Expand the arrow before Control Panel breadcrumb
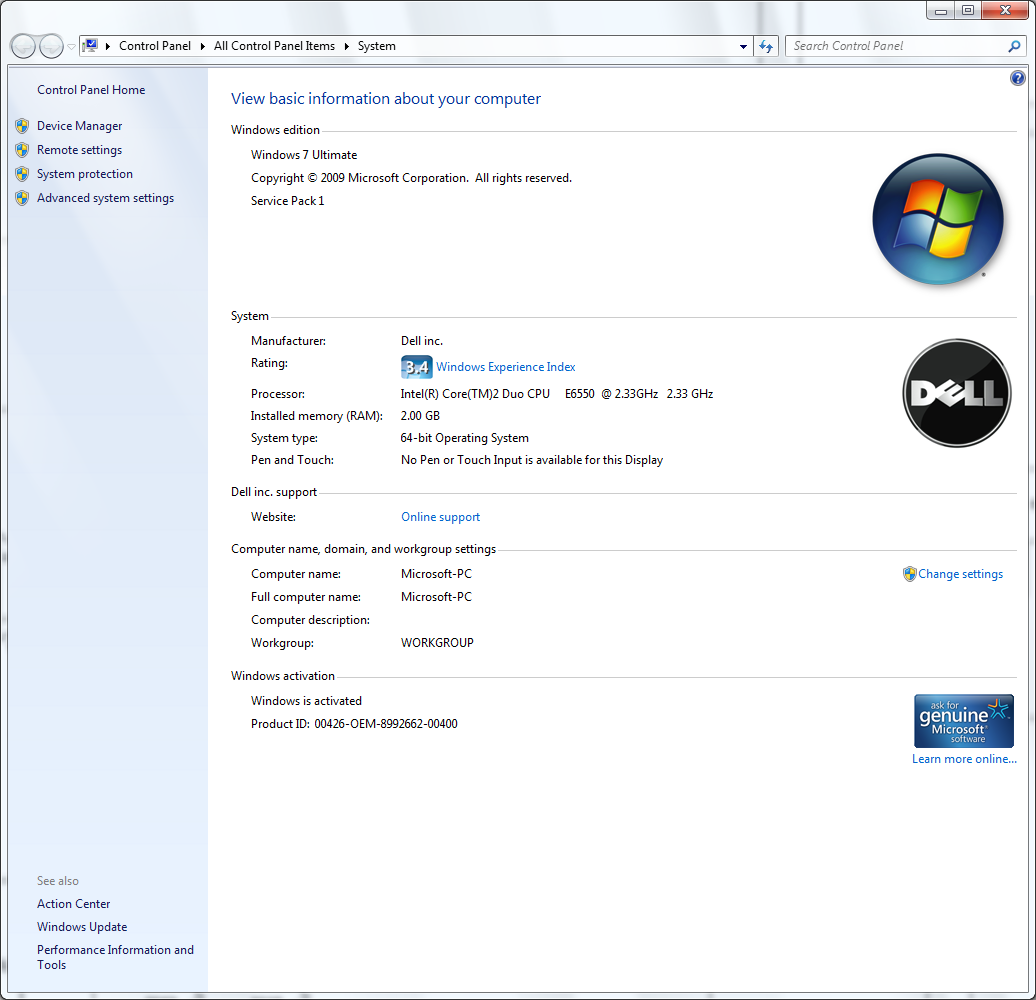Viewport: 1036px width, 1000px height. (x=108, y=46)
